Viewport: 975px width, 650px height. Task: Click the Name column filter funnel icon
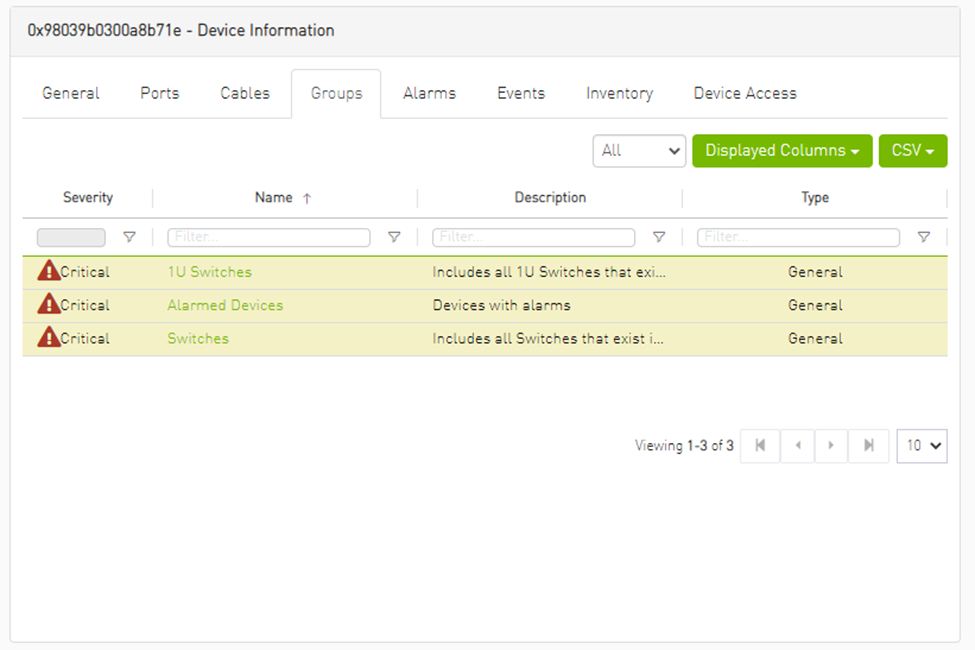coord(394,237)
